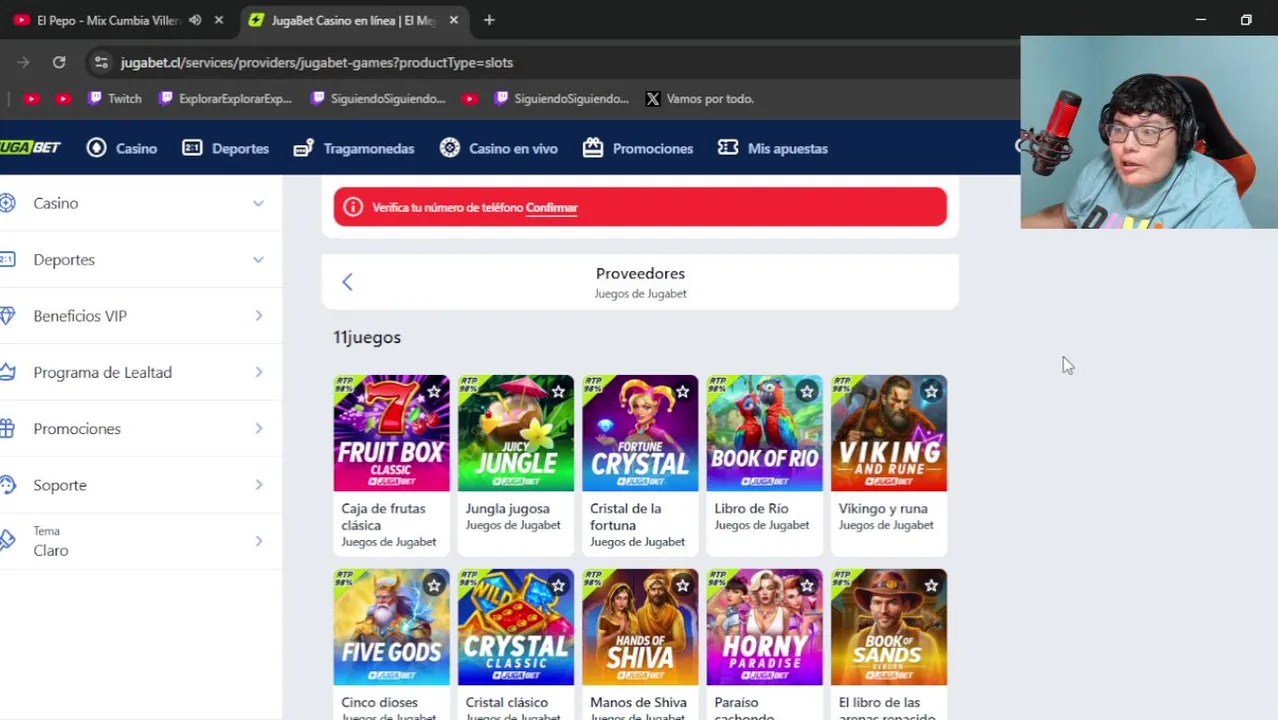This screenshot has height=720, width=1278.
Task: Click the Mis apuestas ticket icon
Action: point(728,148)
